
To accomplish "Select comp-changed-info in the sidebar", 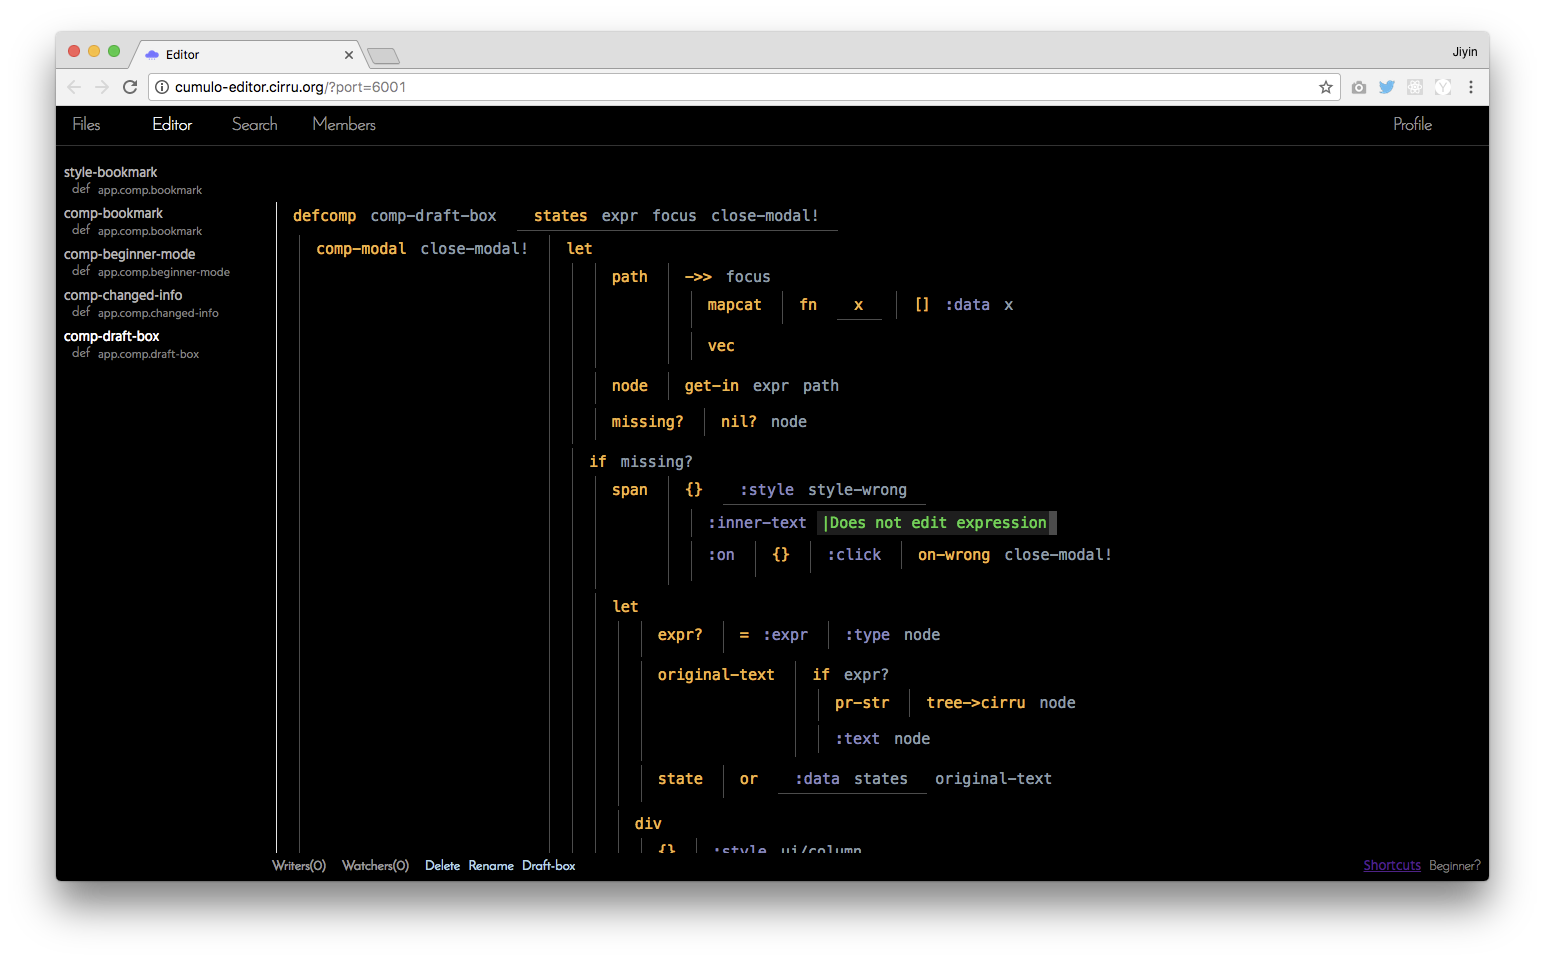I will point(123,295).
